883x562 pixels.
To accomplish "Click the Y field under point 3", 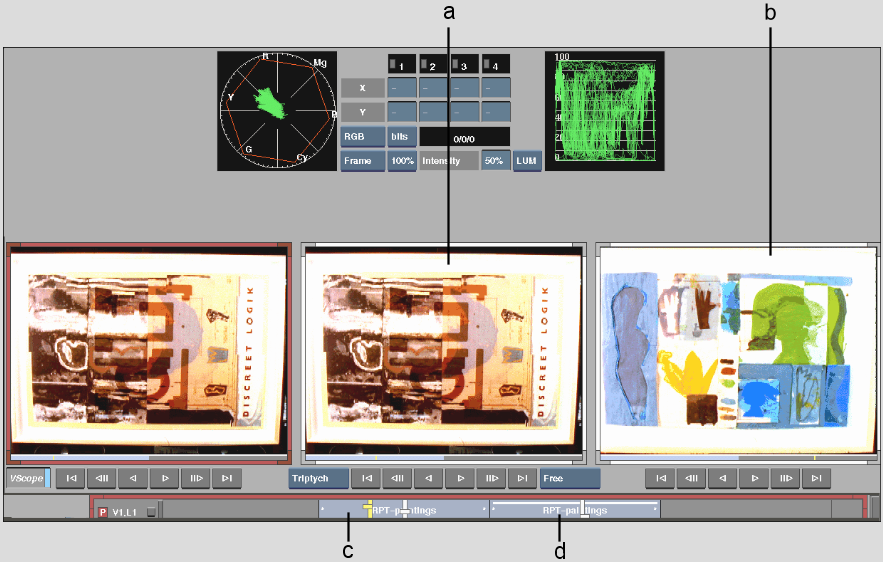I will click(x=465, y=112).
